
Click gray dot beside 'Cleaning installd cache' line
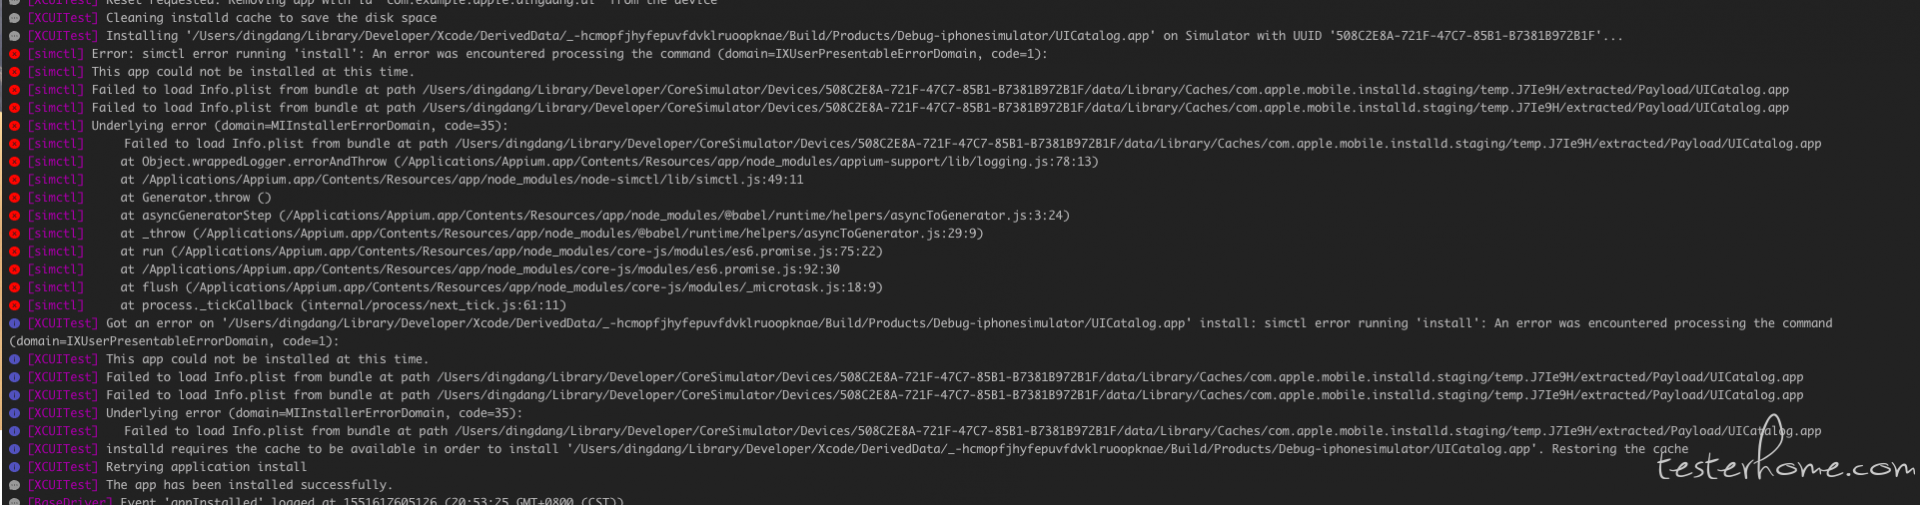14,18
